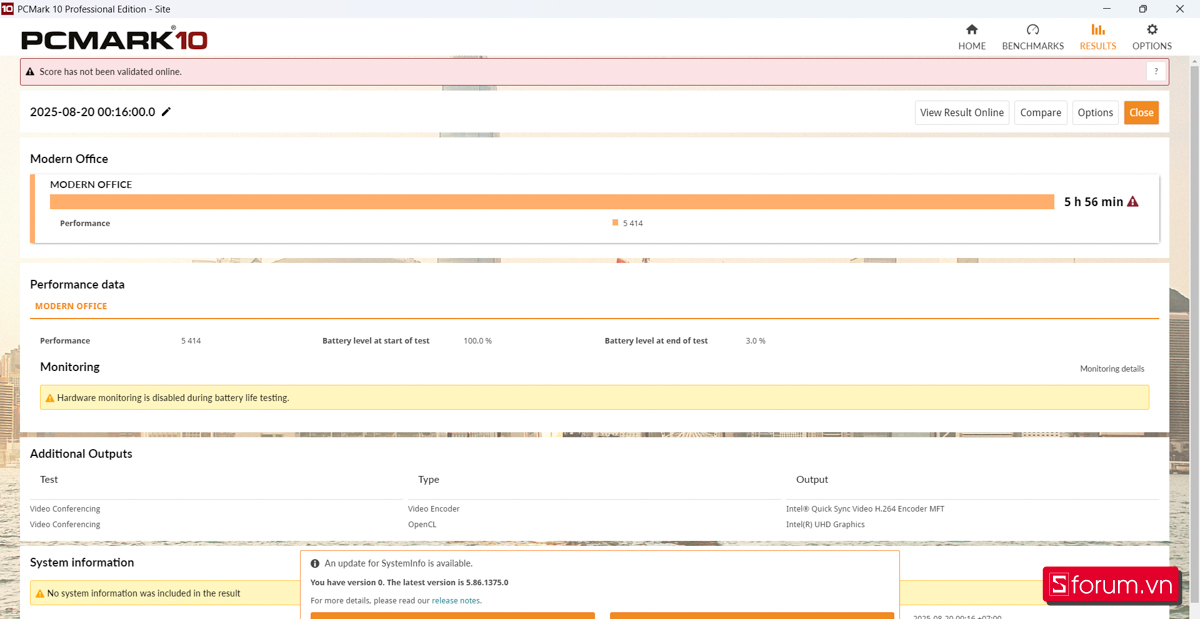Click the MODERN OFFICE card title

[x=91, y=185]
